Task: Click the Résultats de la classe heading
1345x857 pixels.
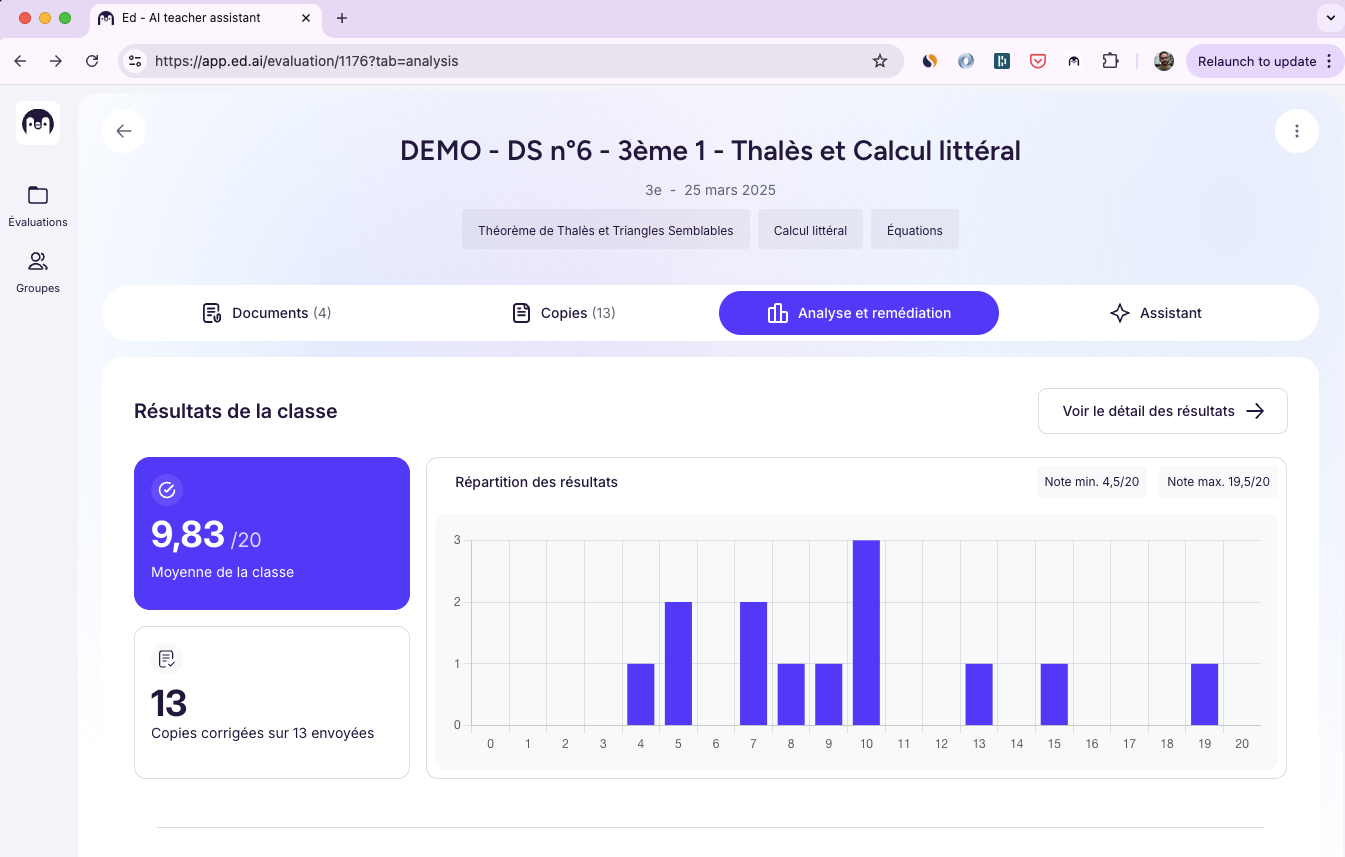Action: pos(236,411)
